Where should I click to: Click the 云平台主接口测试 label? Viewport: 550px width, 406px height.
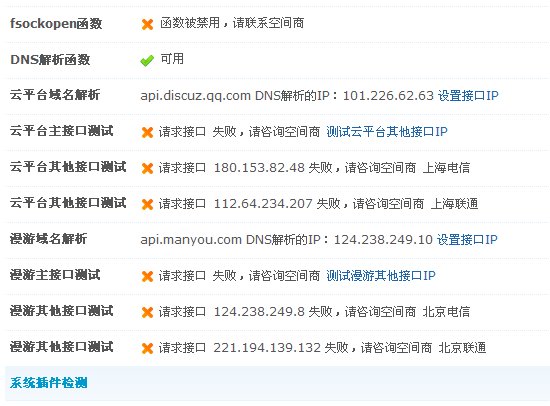[x=61, y=131]
